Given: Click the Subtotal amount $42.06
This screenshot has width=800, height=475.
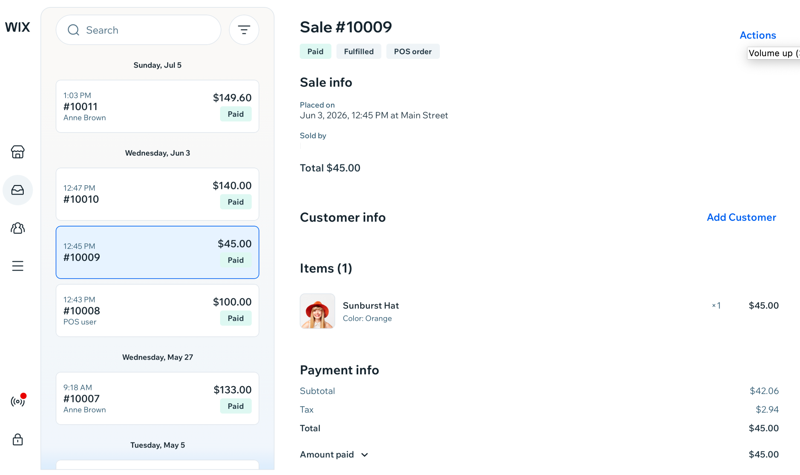Looking at the screenshot, I should pos(764,391).
